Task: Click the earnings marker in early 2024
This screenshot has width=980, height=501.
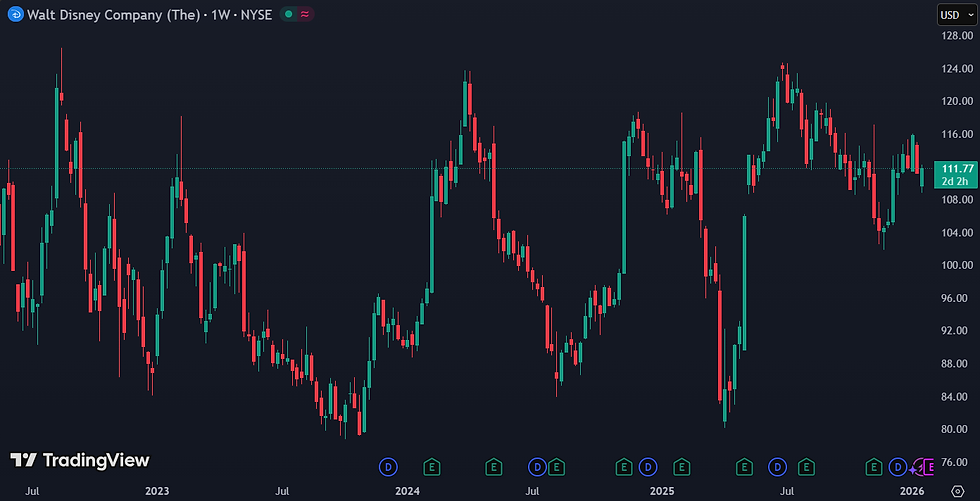Action: tap(431, 466)
